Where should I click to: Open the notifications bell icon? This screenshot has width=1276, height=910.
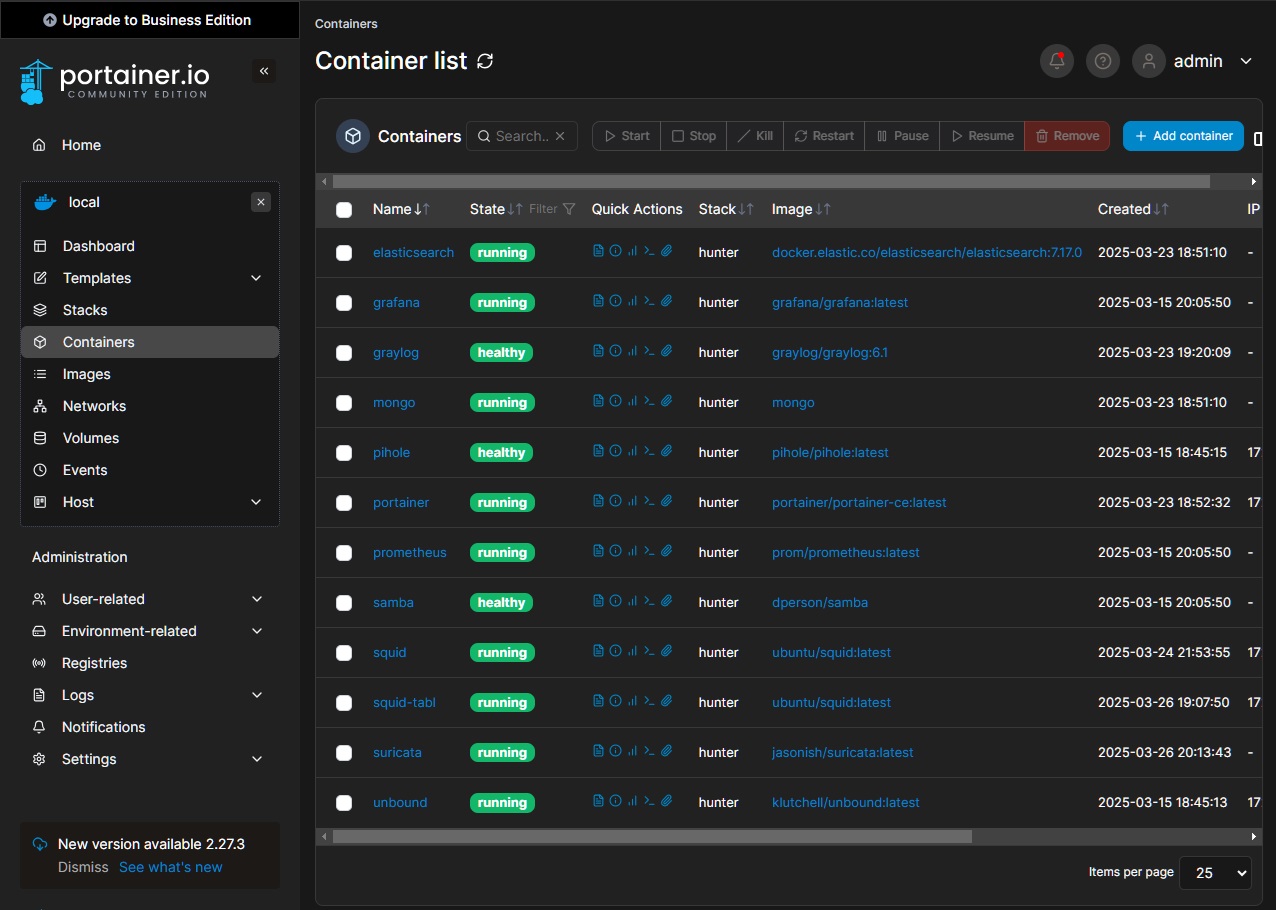(1057, 61)
